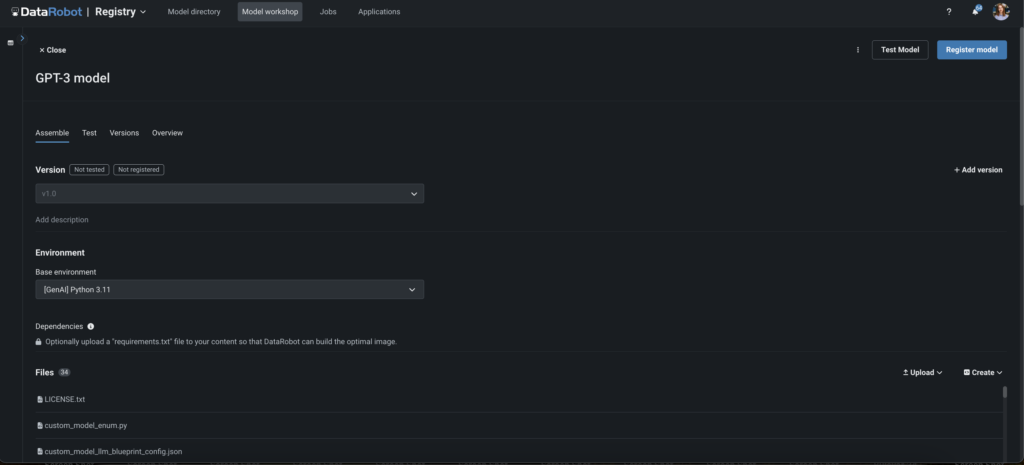Image resolution: width=1024 pixels, height=465 pixels.
Task: Open the v1.0 version dropdown
Action: pos(229,193)
